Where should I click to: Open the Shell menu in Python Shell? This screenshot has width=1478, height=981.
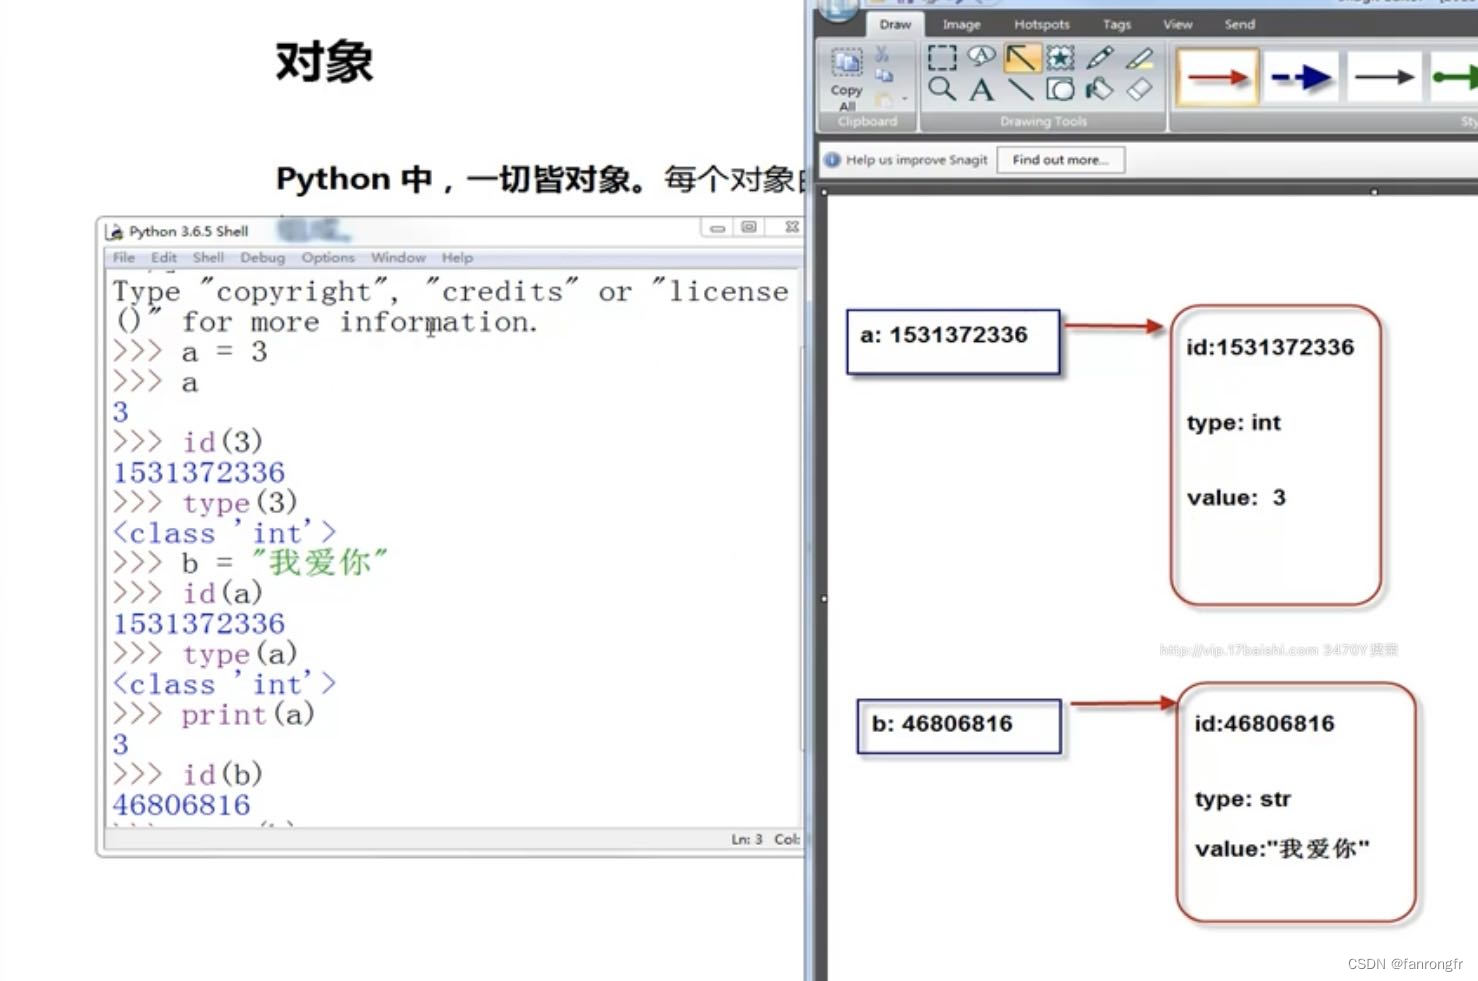pyautogui.click(x=208, y=258)
